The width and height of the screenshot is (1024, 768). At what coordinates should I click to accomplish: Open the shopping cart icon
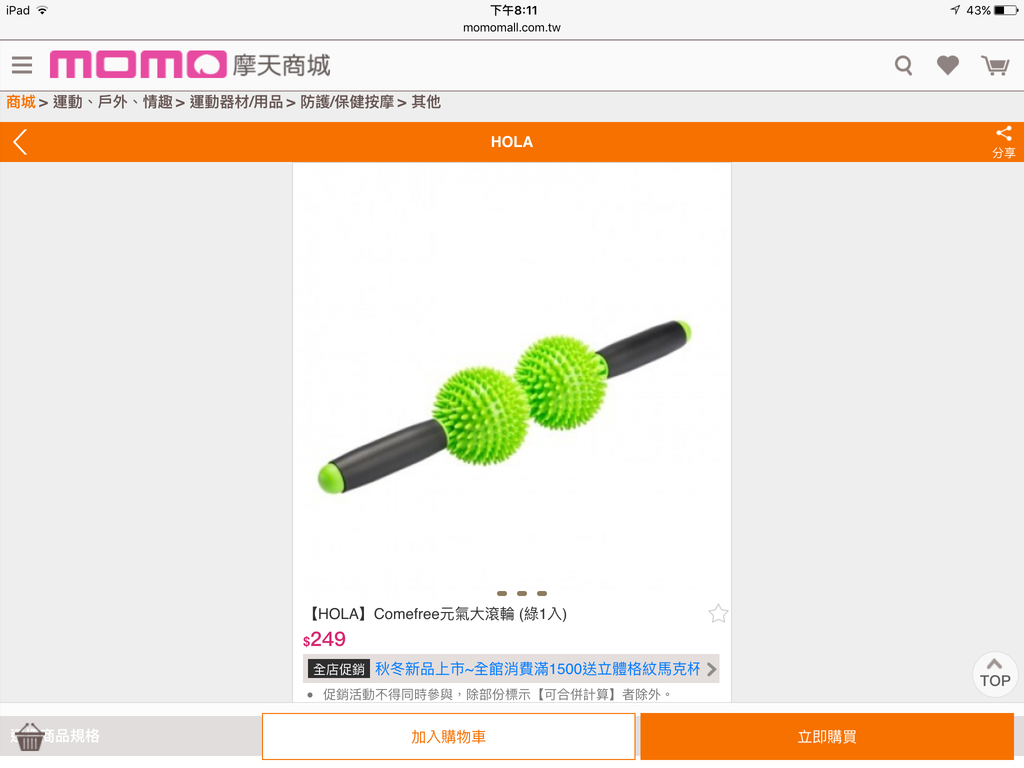point(995,65)
